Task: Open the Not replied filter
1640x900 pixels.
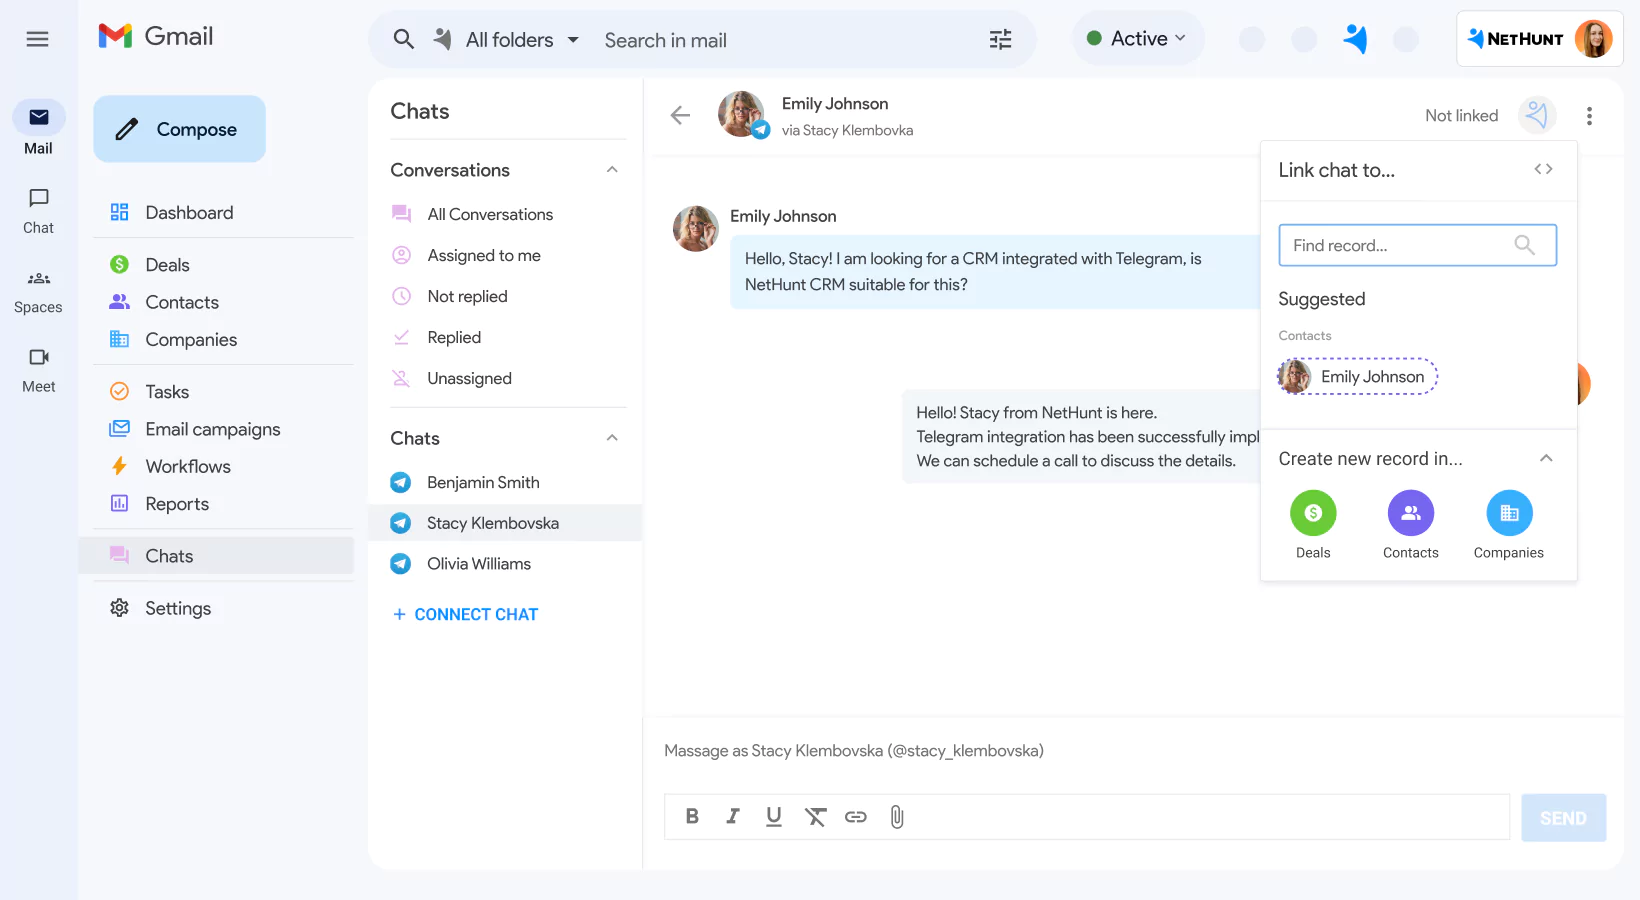Action: coord(466,296)
